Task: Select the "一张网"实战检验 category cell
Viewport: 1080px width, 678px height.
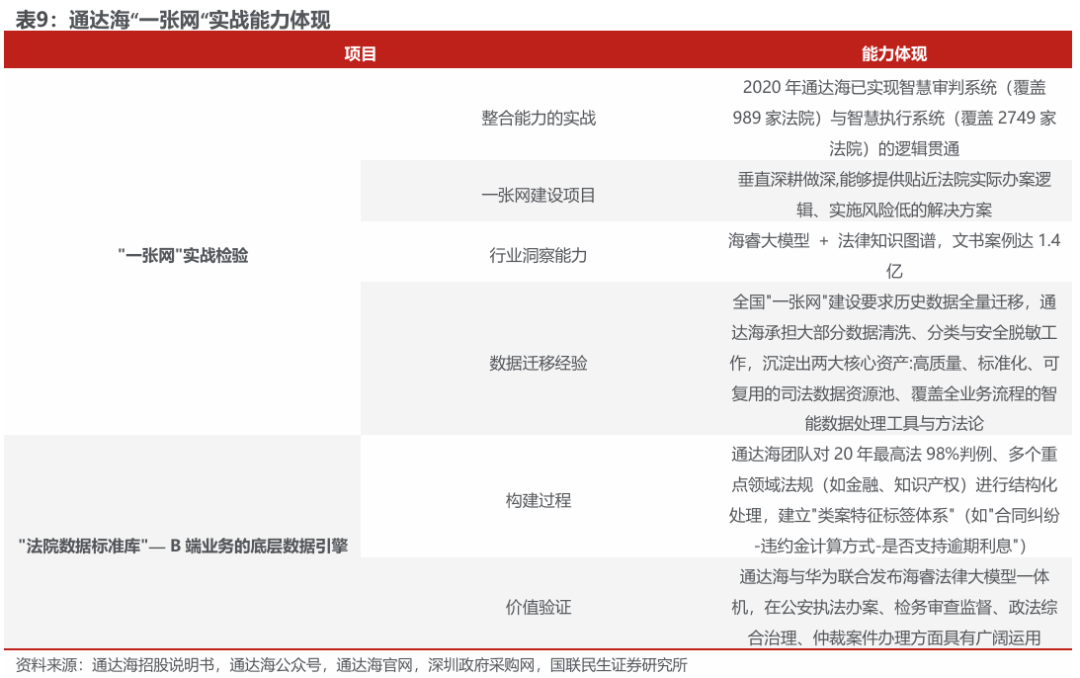Action: pos(183,256)
